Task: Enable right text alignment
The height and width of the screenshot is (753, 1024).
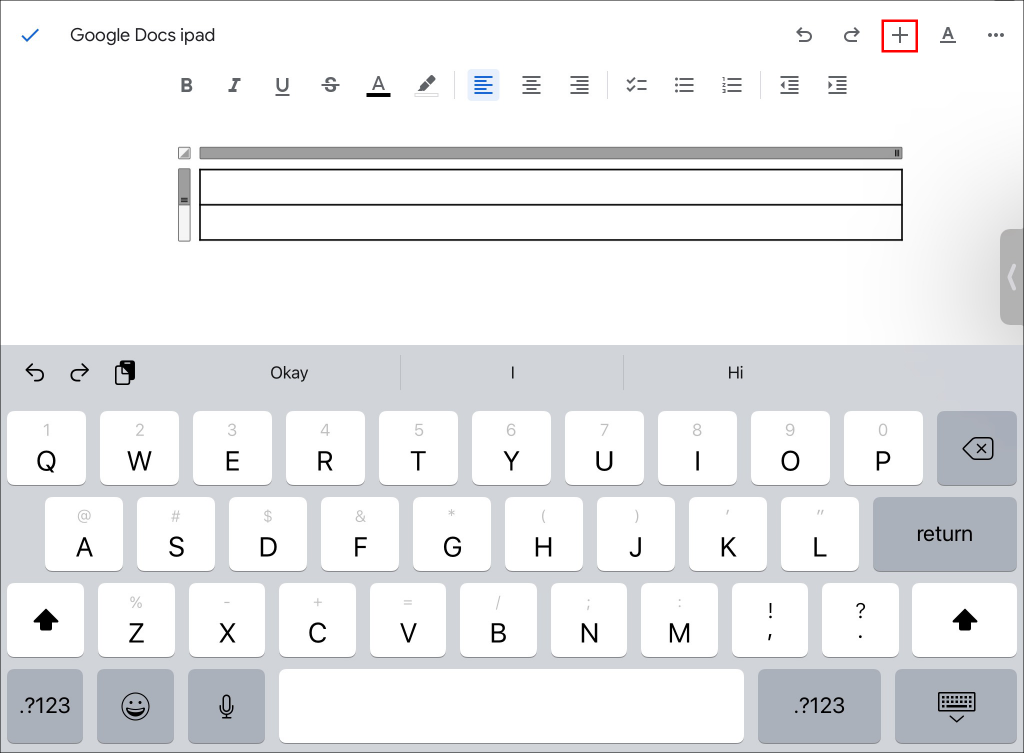Action: (579, 85)
